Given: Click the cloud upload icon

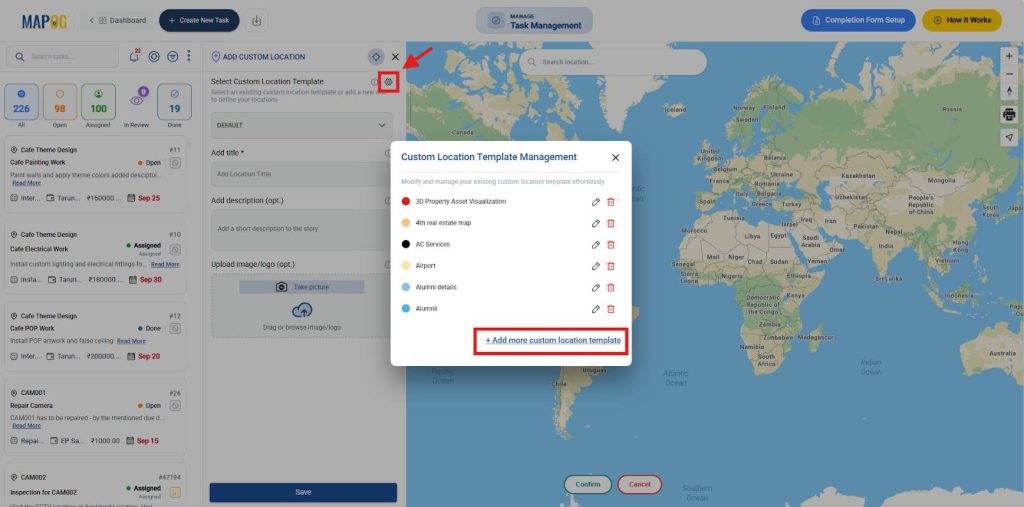Looking at the screenshot, I should (302, 310).
